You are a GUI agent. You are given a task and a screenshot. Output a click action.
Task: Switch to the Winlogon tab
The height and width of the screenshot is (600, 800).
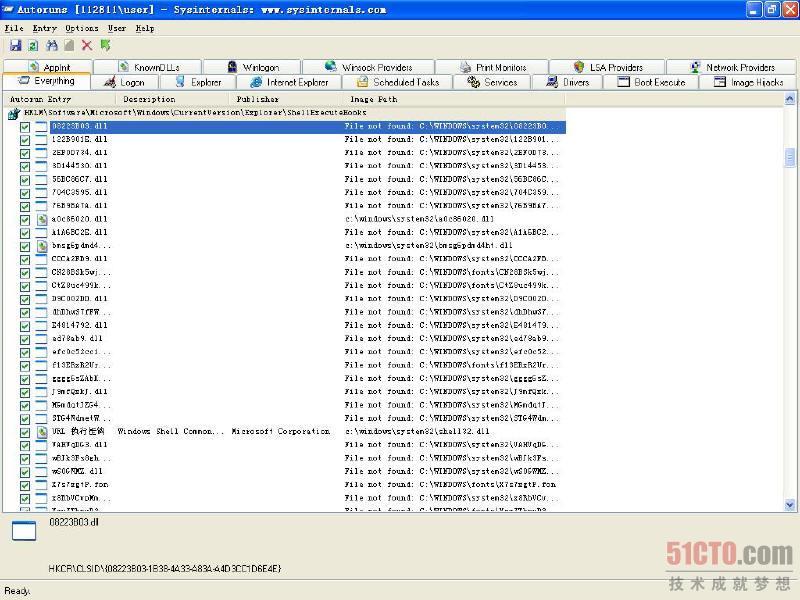(253, 67)
